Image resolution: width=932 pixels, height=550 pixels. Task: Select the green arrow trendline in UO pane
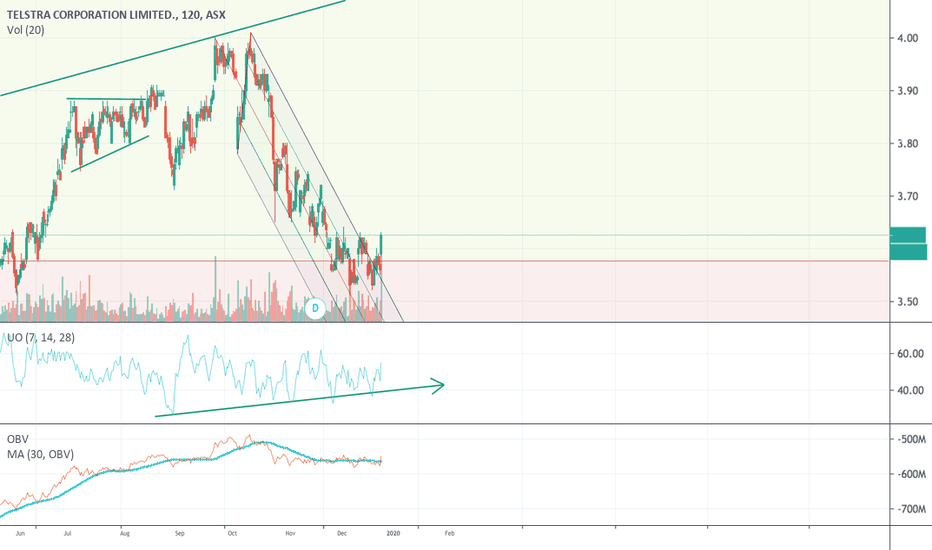[x=300, y=400]
